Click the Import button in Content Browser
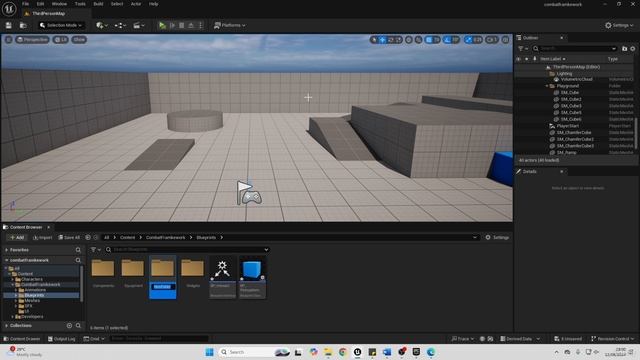This screenshot has width=640, height=360. click(x=42, y=238)
